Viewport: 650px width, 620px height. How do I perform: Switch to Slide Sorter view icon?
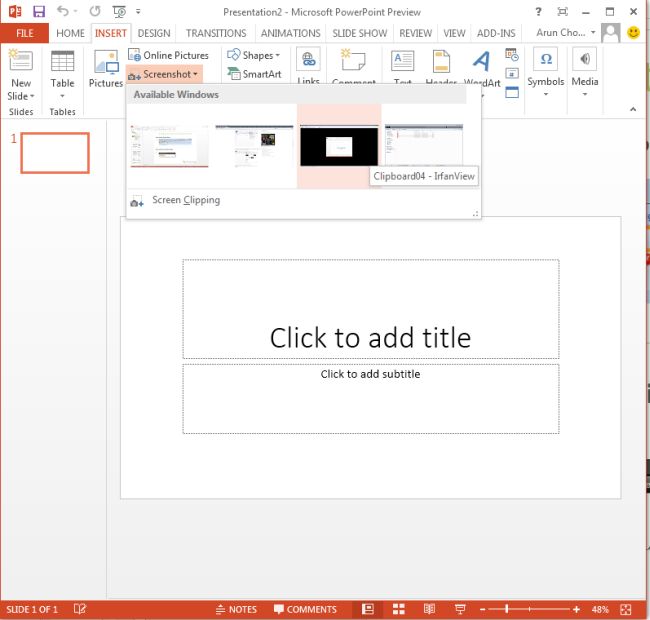398,609
